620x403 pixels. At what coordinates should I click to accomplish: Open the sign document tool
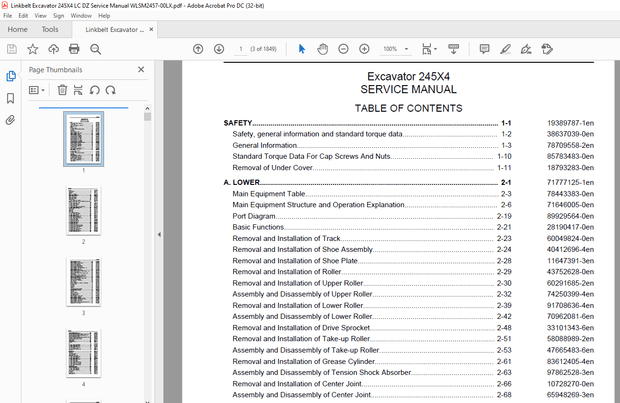pos(526,49)
